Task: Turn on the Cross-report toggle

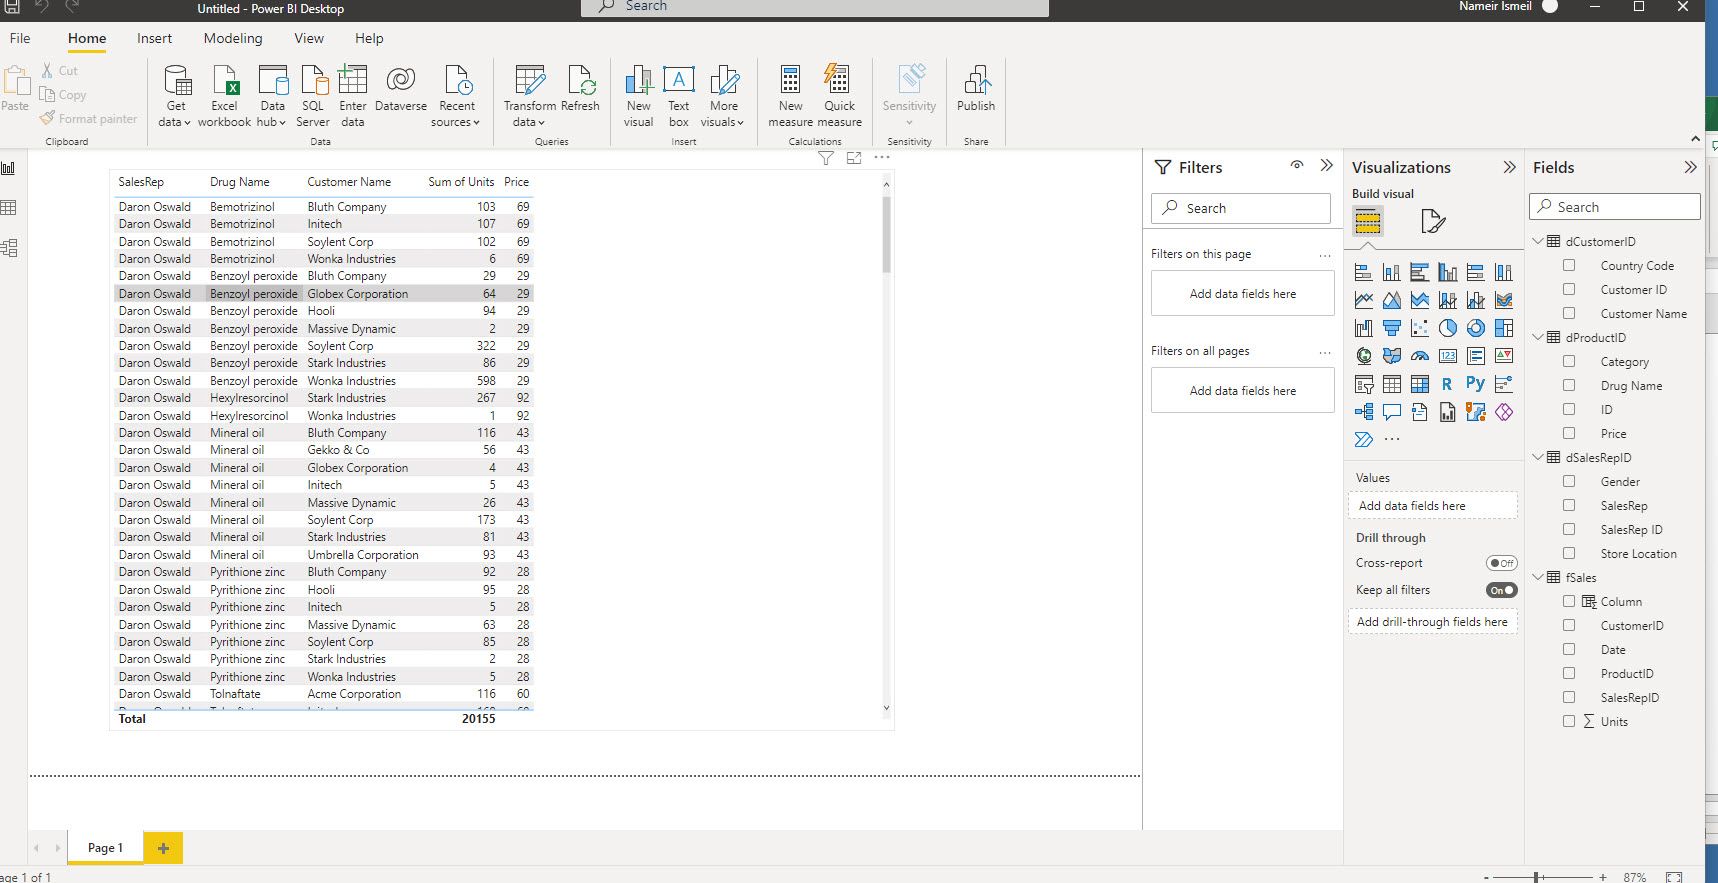Action: pyautogui.click(x=1501, y=563)
